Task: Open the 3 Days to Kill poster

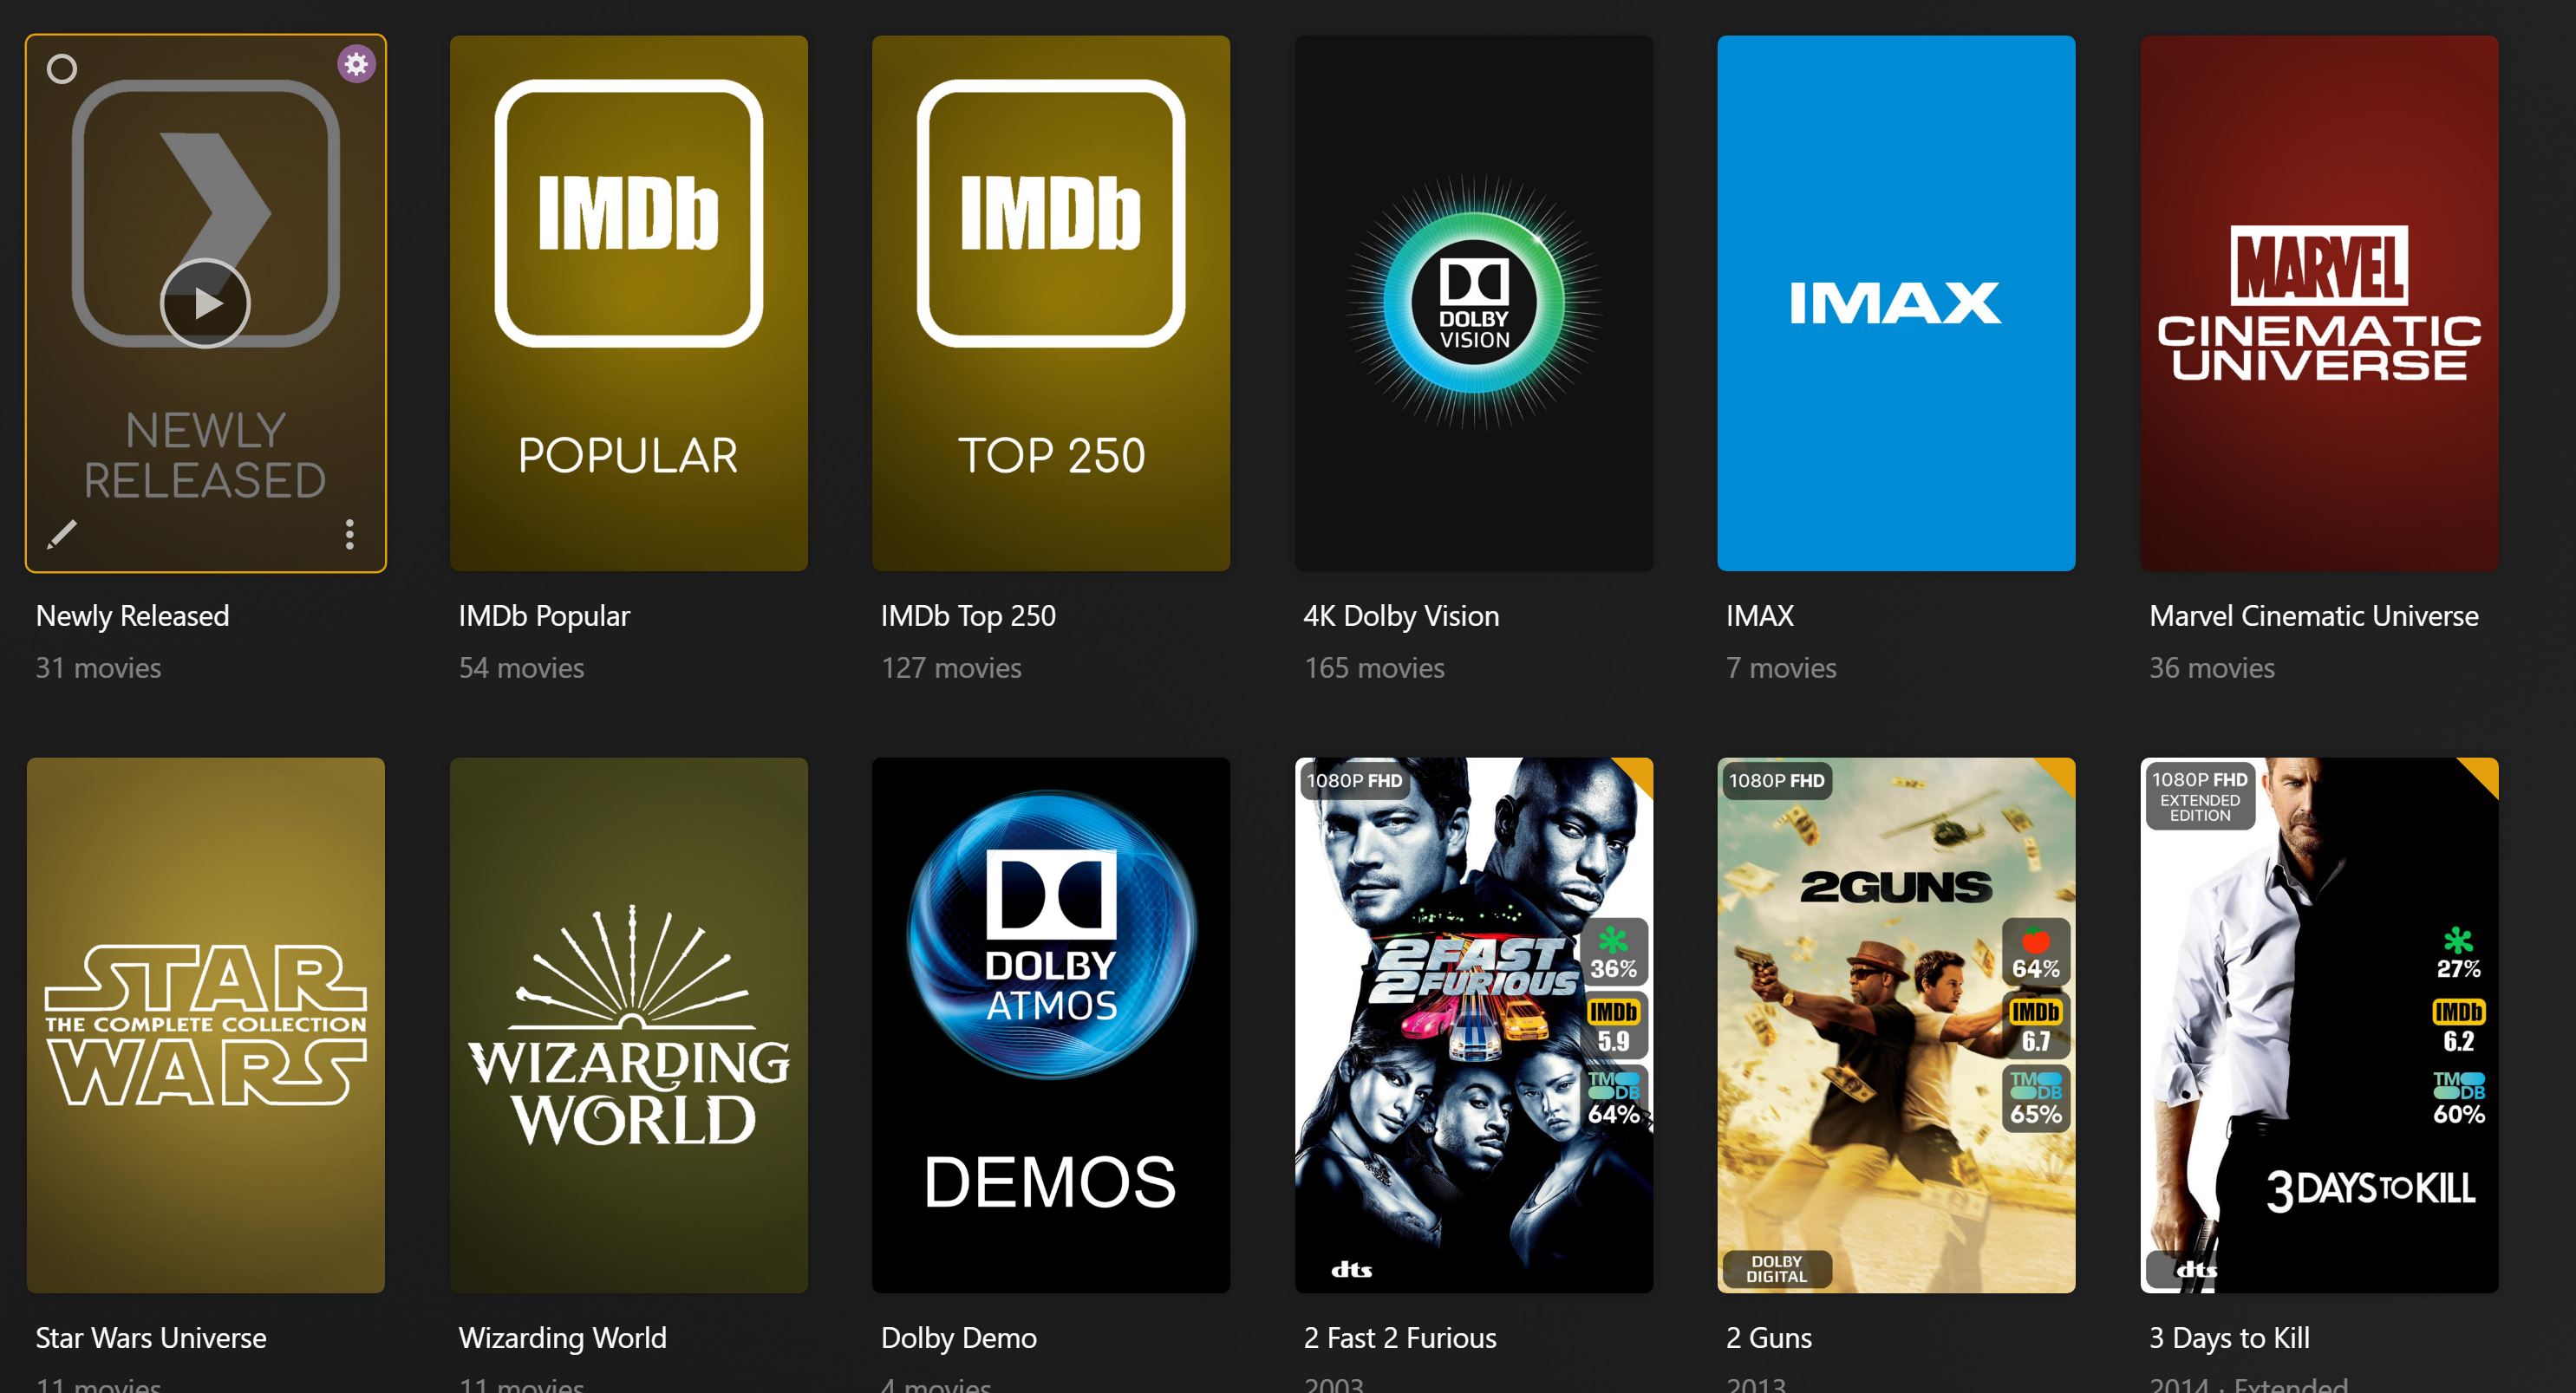Action: click(2319, 1025)
